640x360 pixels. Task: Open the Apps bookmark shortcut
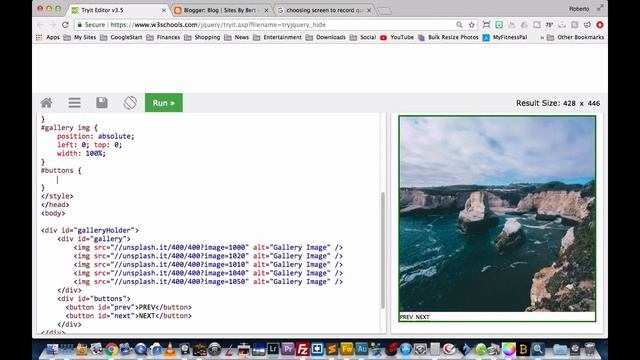click(48, 37)
